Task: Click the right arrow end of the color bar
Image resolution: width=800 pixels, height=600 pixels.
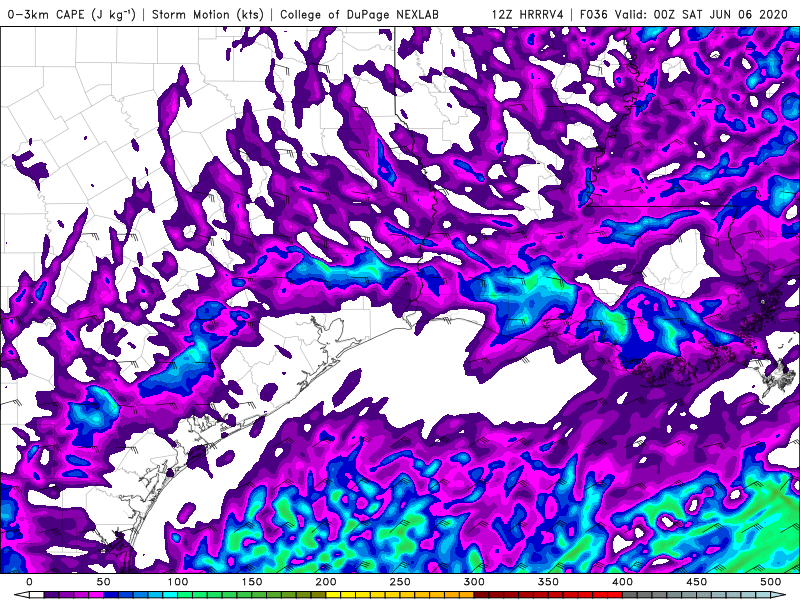Action: (778, 595)
